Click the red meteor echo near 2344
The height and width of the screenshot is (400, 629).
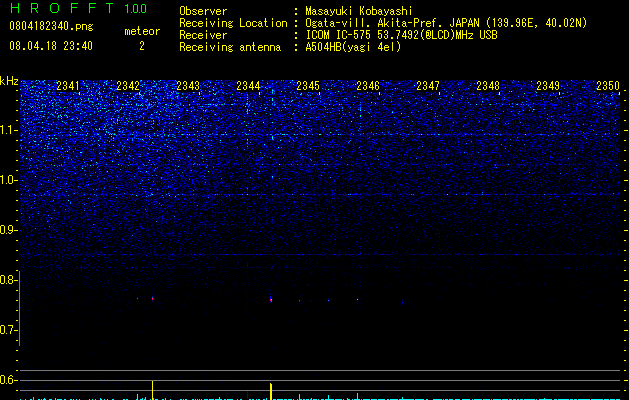(271, 300)
